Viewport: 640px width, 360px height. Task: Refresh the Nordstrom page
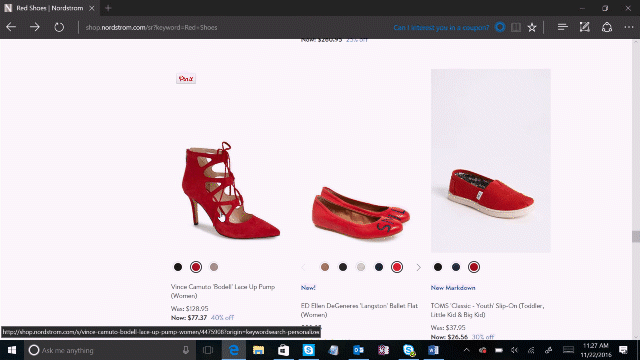[59, 27]
